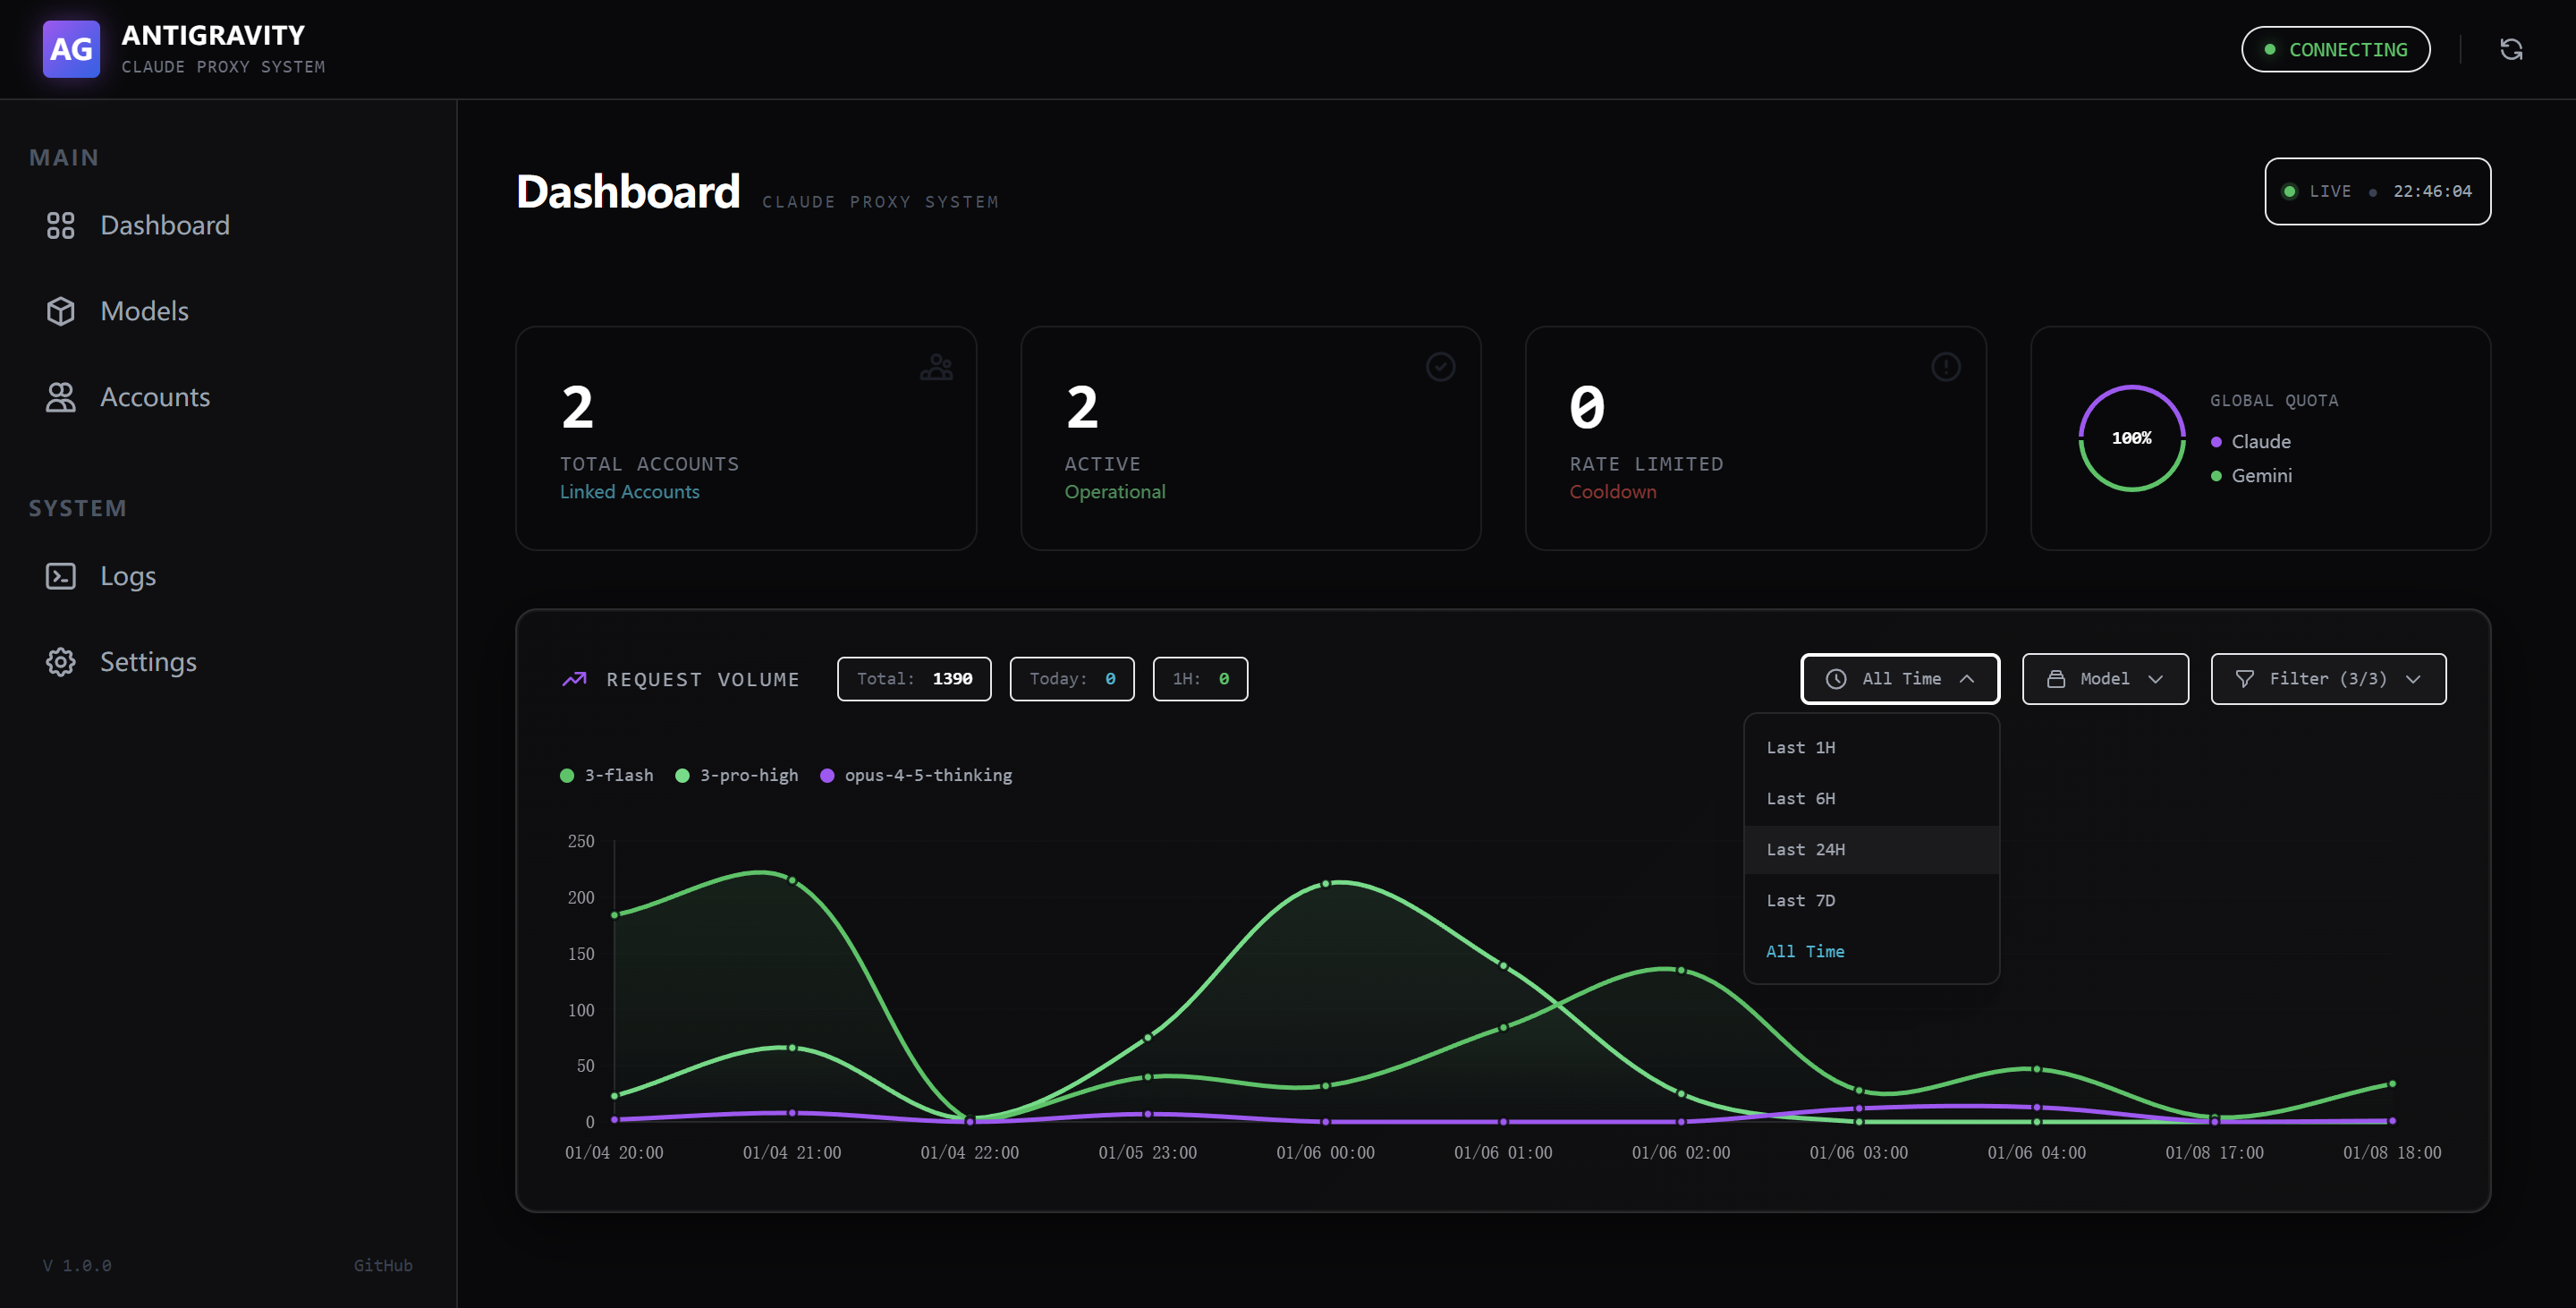2576x1308 pixels.
Task: Open Settings via its gear icon
Action: (x=60, y=662)
